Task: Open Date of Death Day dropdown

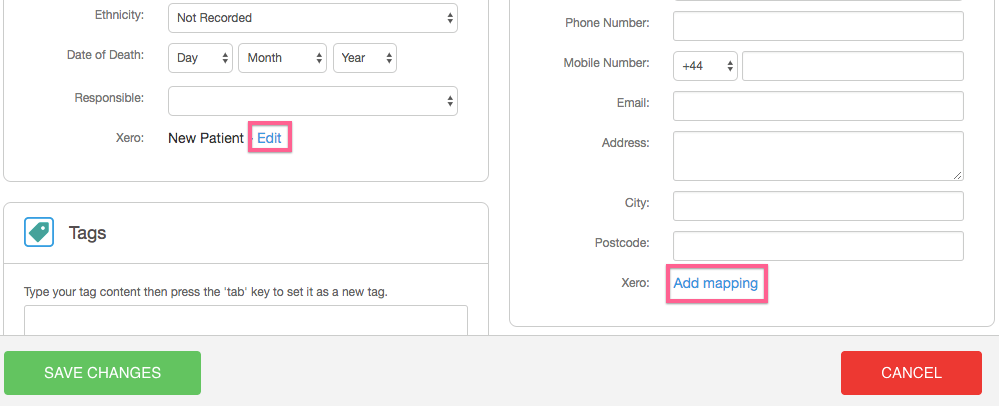Action: (x=200, y=58)
